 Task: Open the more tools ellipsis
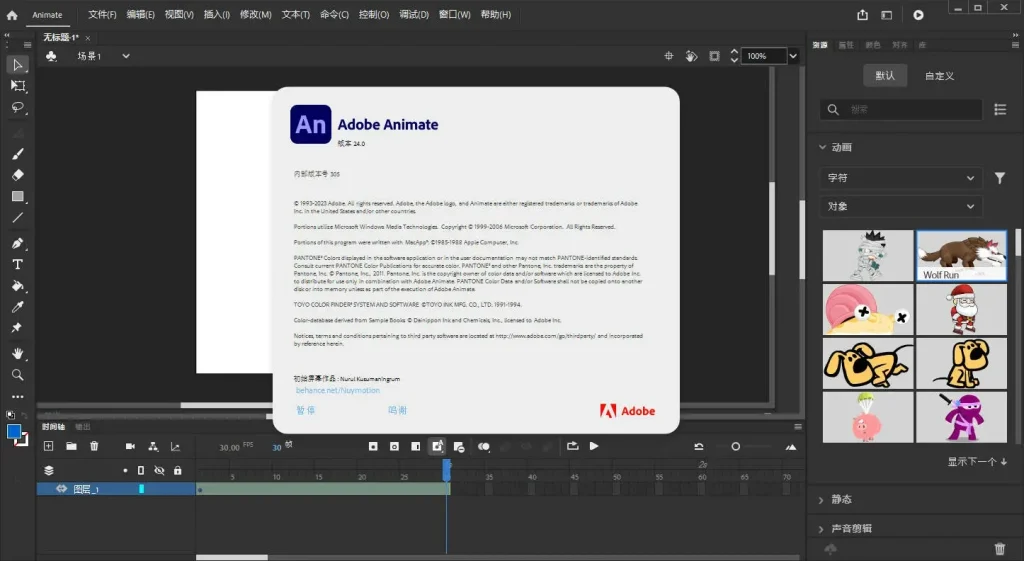pos(18,396)
